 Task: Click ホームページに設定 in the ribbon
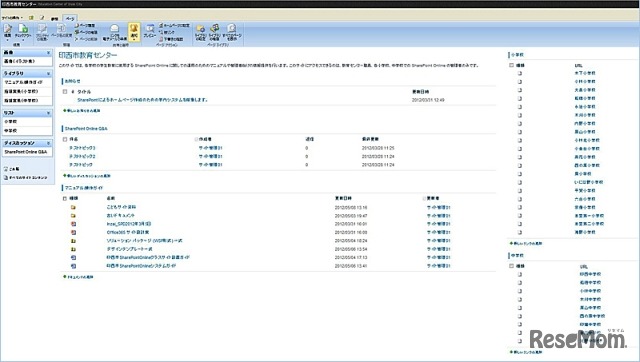click(174, 25)
